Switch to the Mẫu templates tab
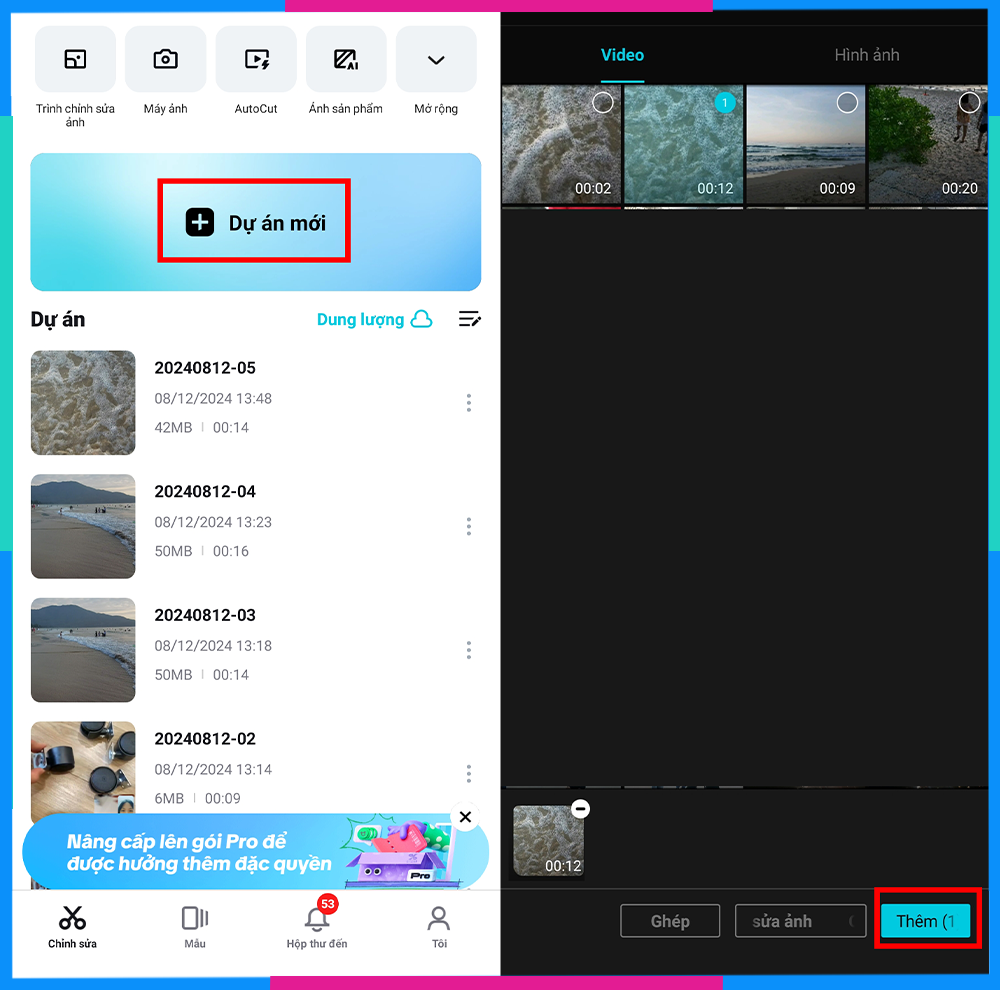 [195, 927]
